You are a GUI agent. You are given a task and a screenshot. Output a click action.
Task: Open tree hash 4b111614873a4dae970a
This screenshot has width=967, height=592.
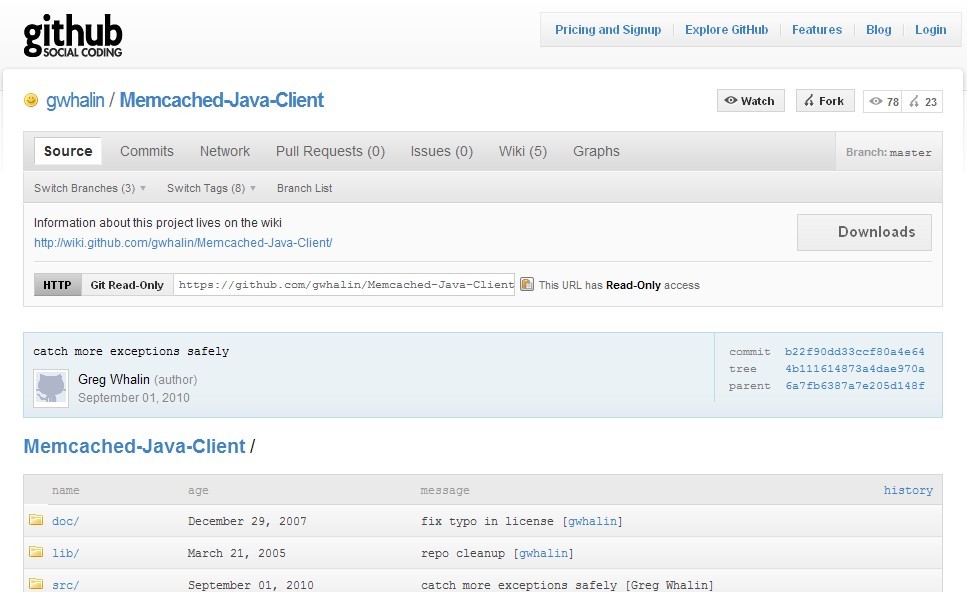pyautogui.click(x=854, y=369)
